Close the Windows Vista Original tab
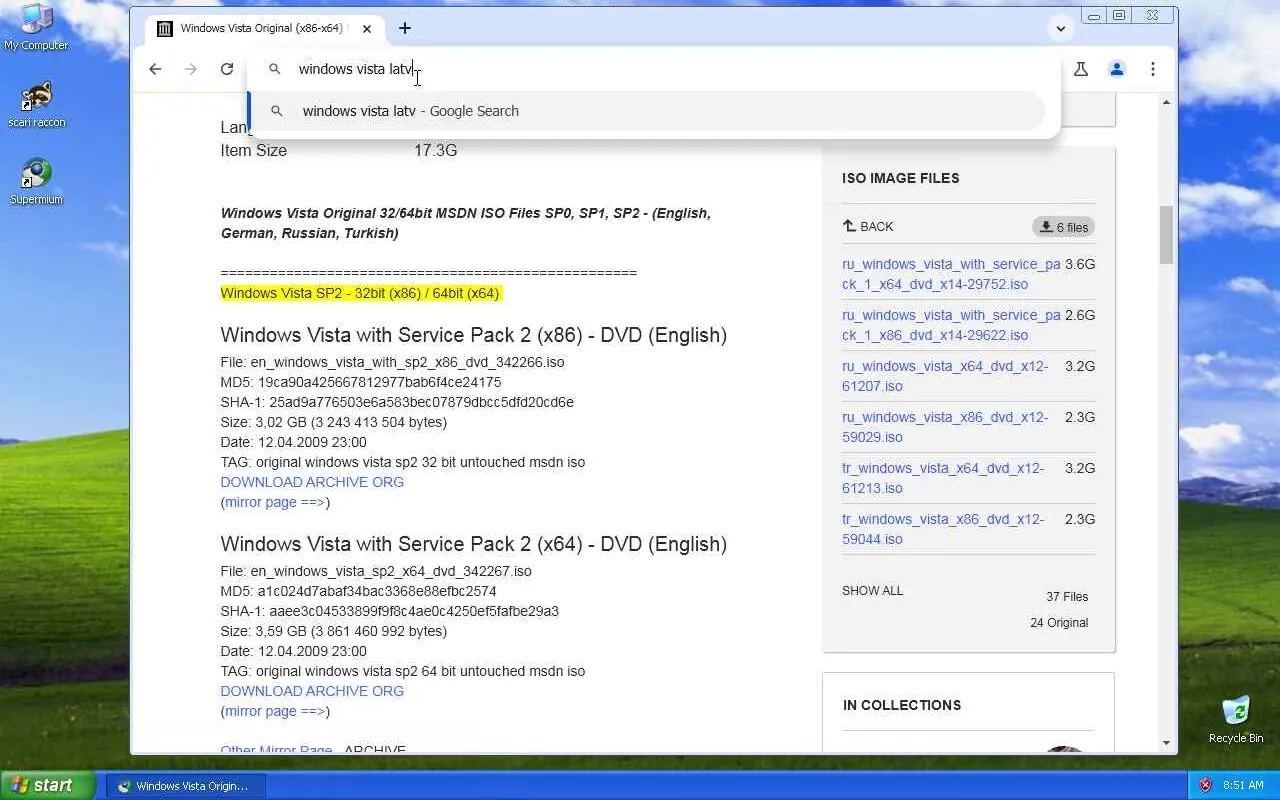Image resolution: width=1280 pixels, height=800 pixels. (x=367, y=29)
